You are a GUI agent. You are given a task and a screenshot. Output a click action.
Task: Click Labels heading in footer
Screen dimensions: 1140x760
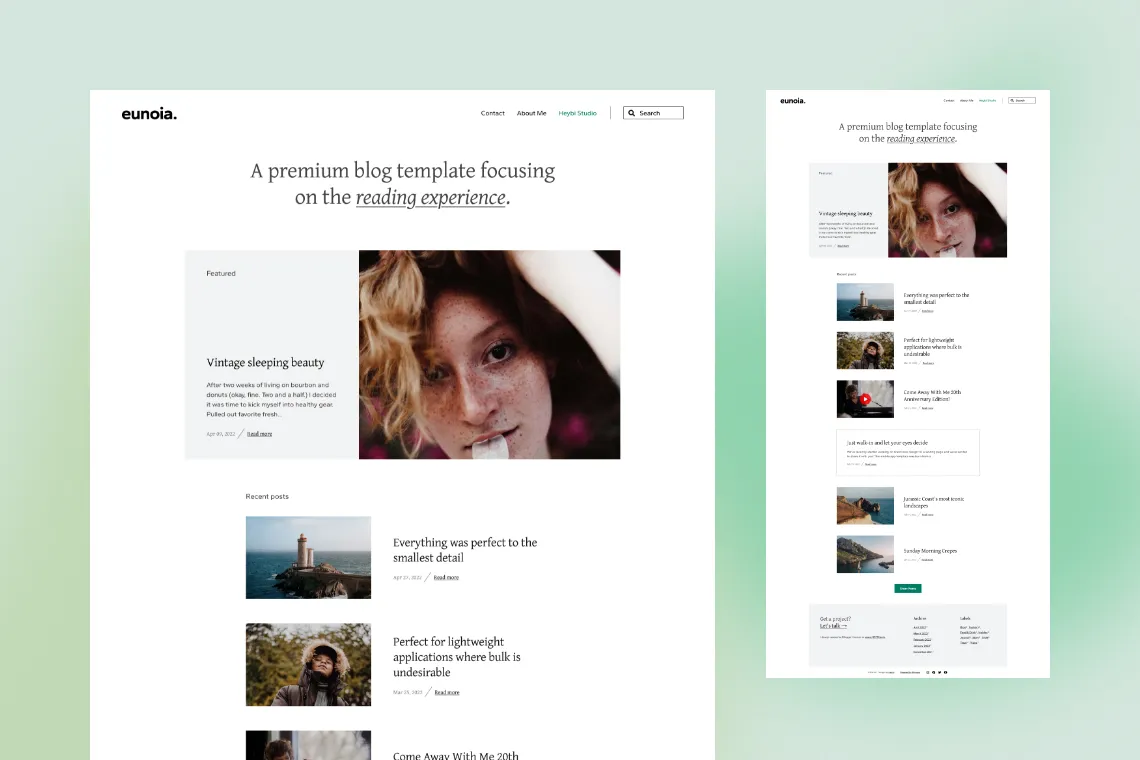click(966, 618)
